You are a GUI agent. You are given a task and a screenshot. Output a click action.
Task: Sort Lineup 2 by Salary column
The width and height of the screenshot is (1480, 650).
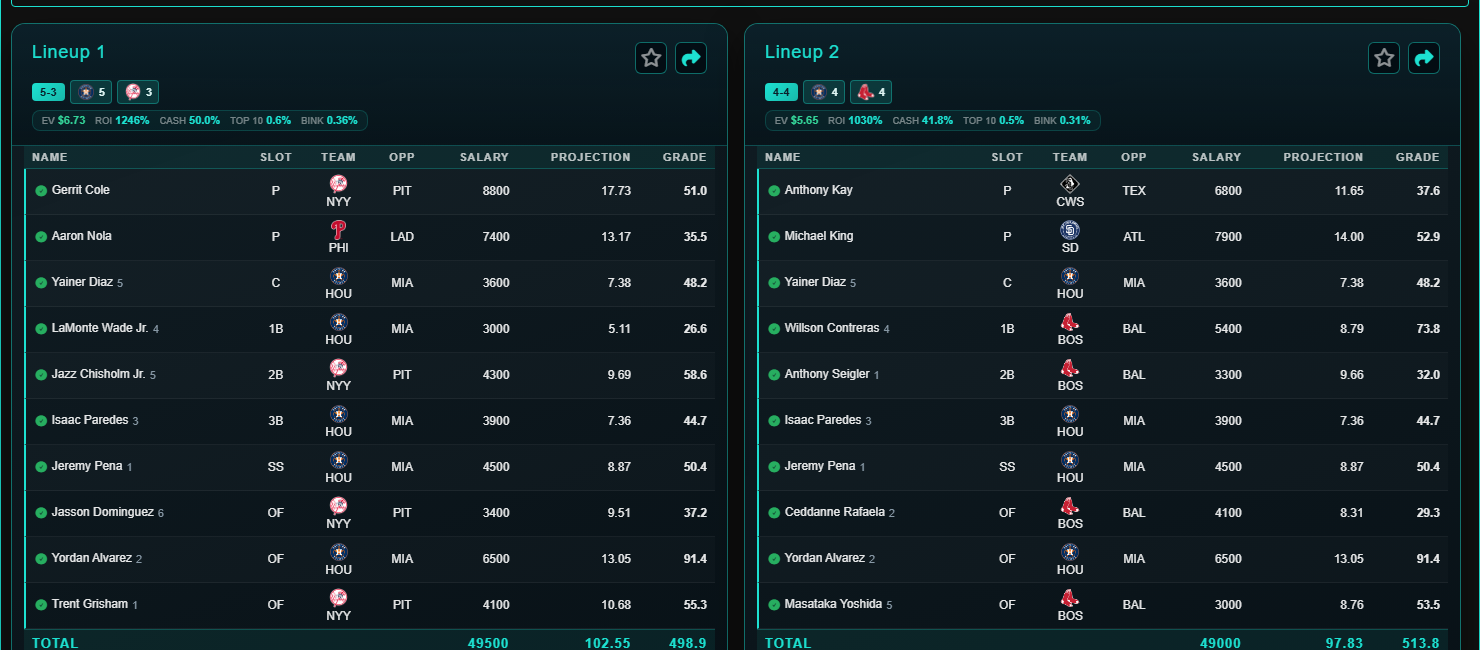coord(1216,157)
